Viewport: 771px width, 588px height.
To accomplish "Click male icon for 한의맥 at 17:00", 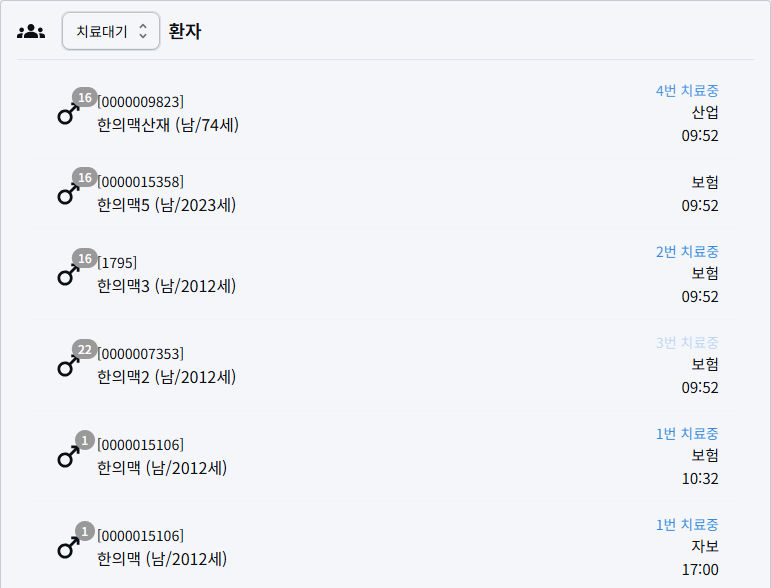I will (67, 549).
